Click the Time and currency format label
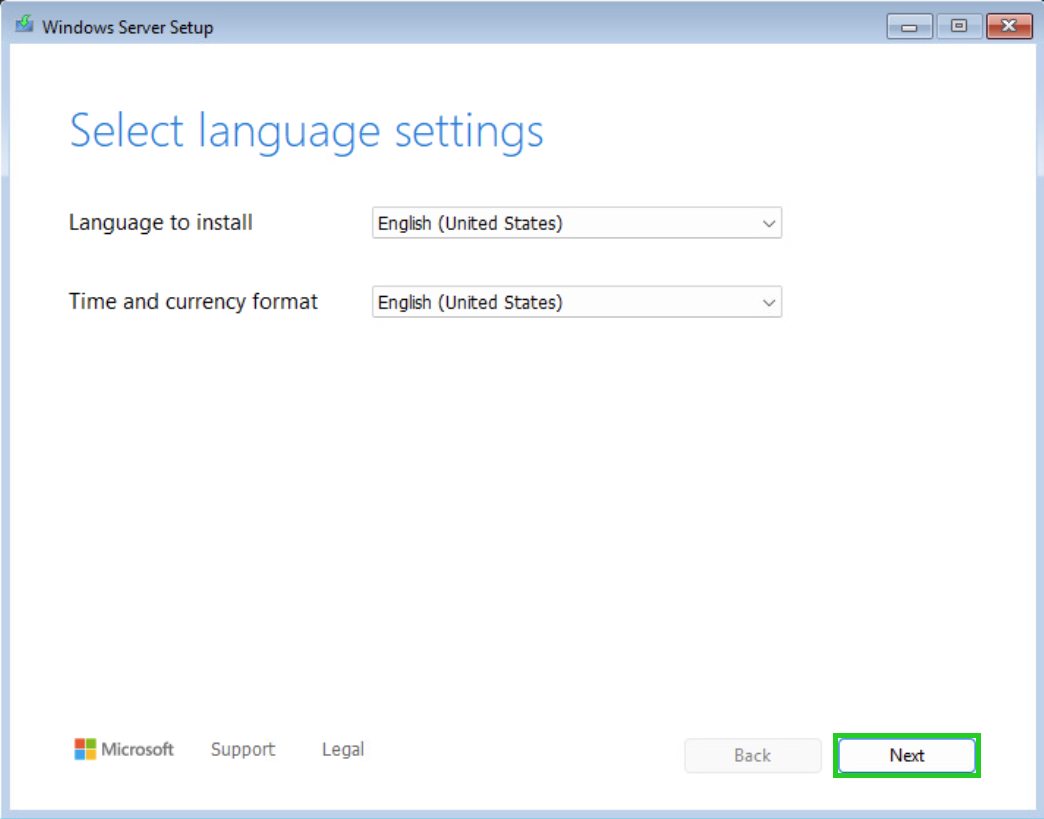Image resolution: width=1044 pixels, height=819 pixels. [192, 301]
